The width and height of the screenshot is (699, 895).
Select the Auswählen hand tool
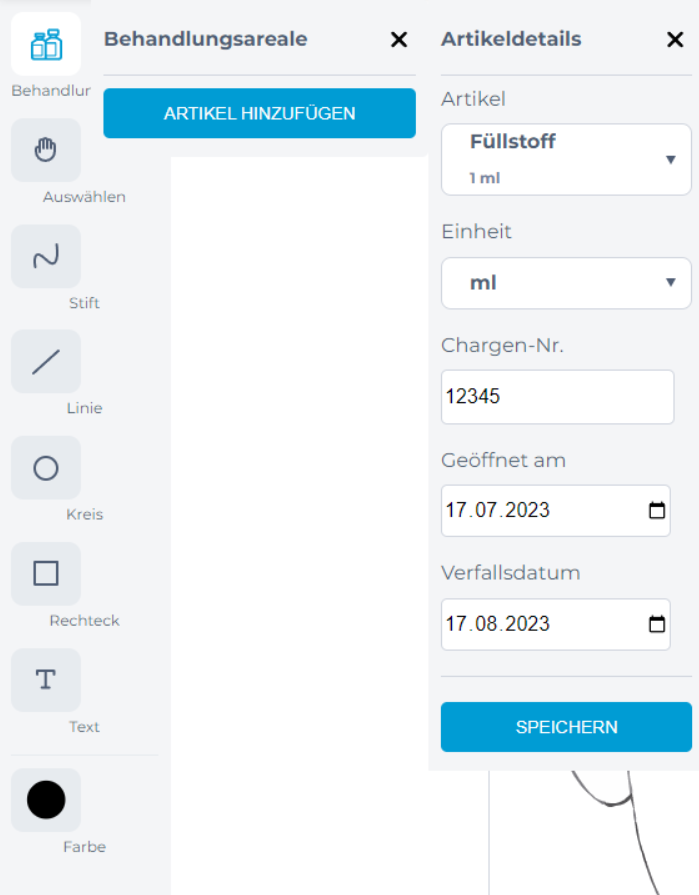(x=46, y=150)
